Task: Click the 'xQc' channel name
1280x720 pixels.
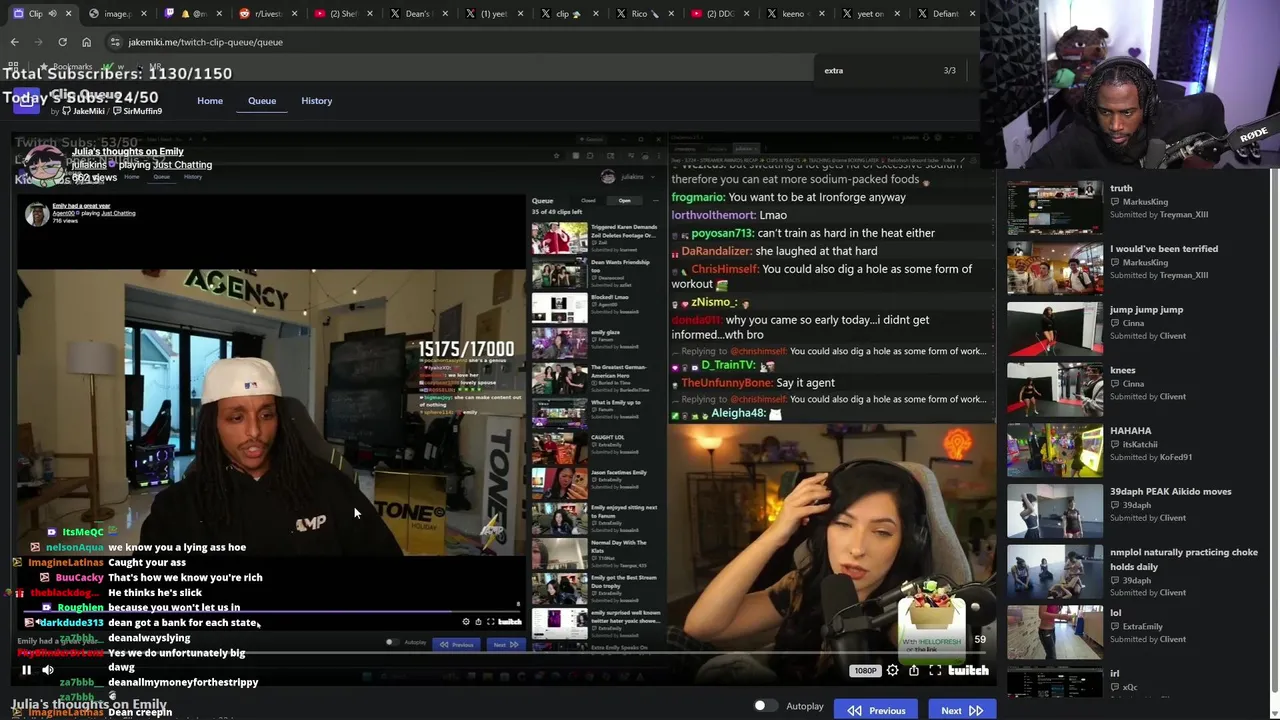Action: (1130, 687)
